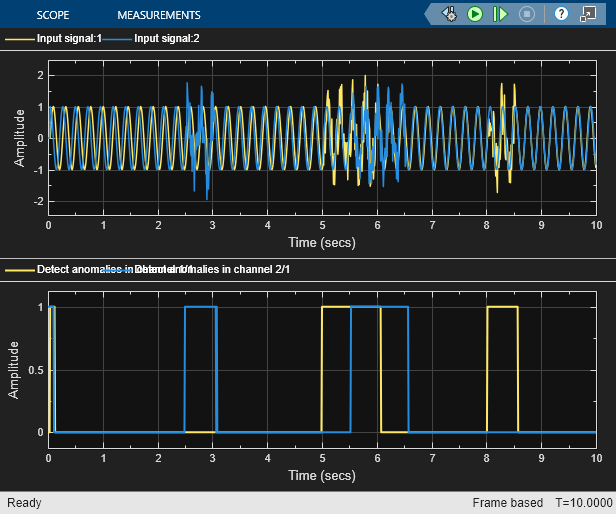Click the Stop simulation button
The image size is (616, 514).
pos(526,15)
